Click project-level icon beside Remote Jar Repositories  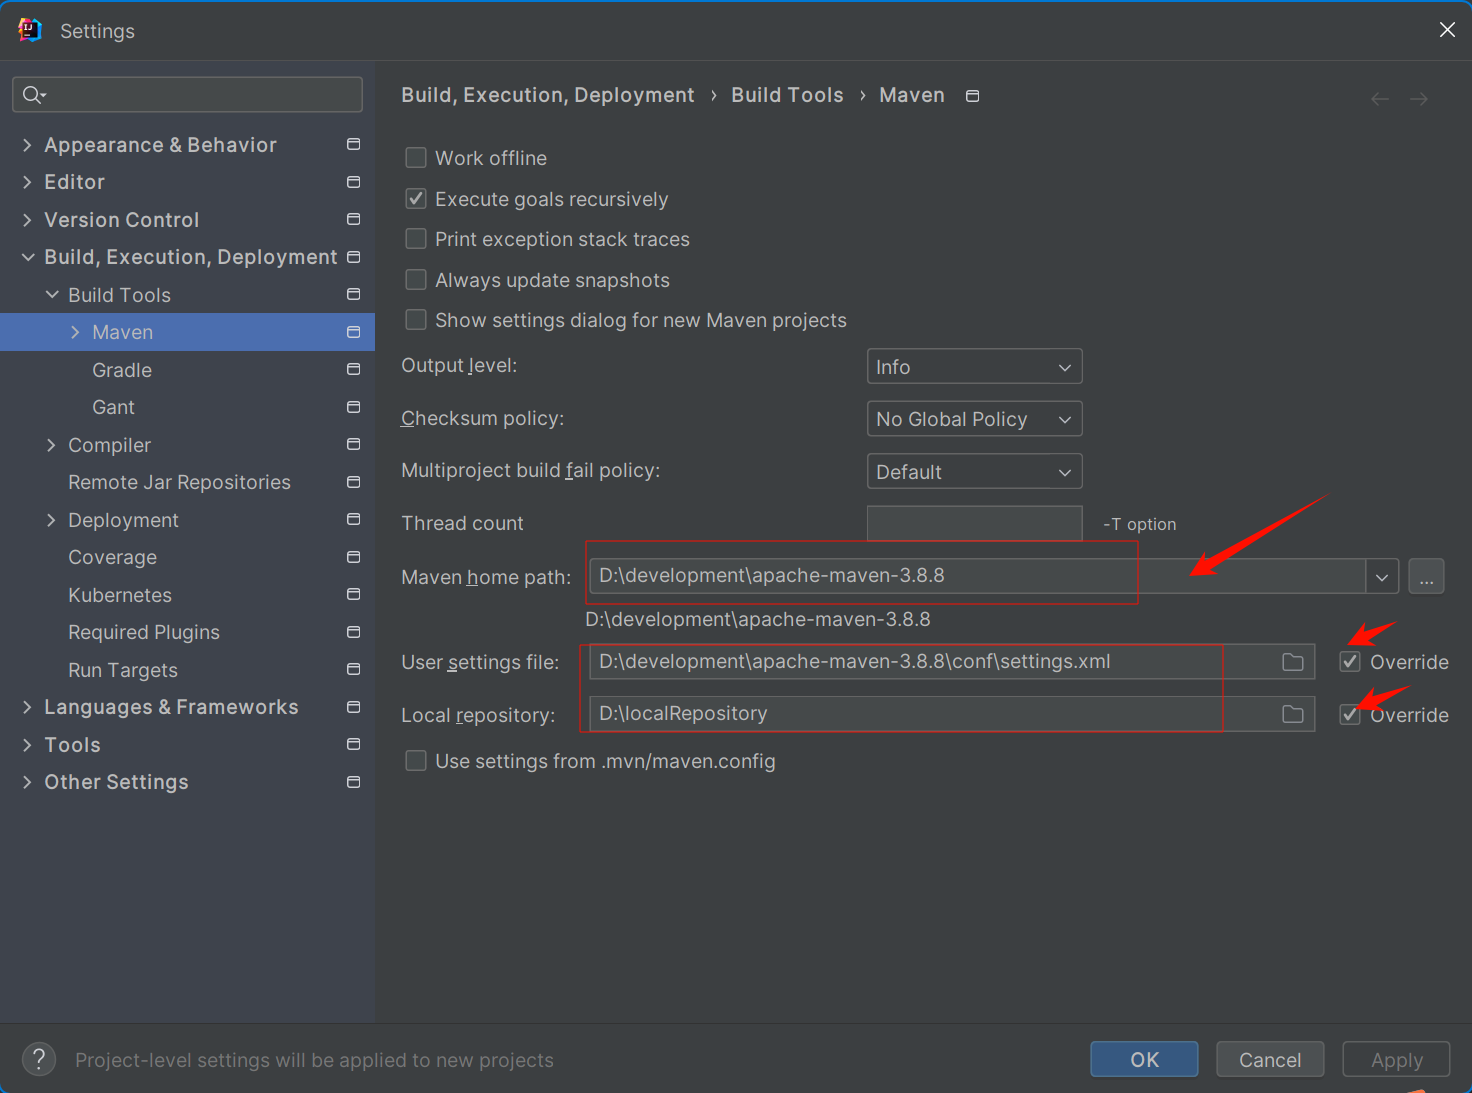[x=353, y=482]
